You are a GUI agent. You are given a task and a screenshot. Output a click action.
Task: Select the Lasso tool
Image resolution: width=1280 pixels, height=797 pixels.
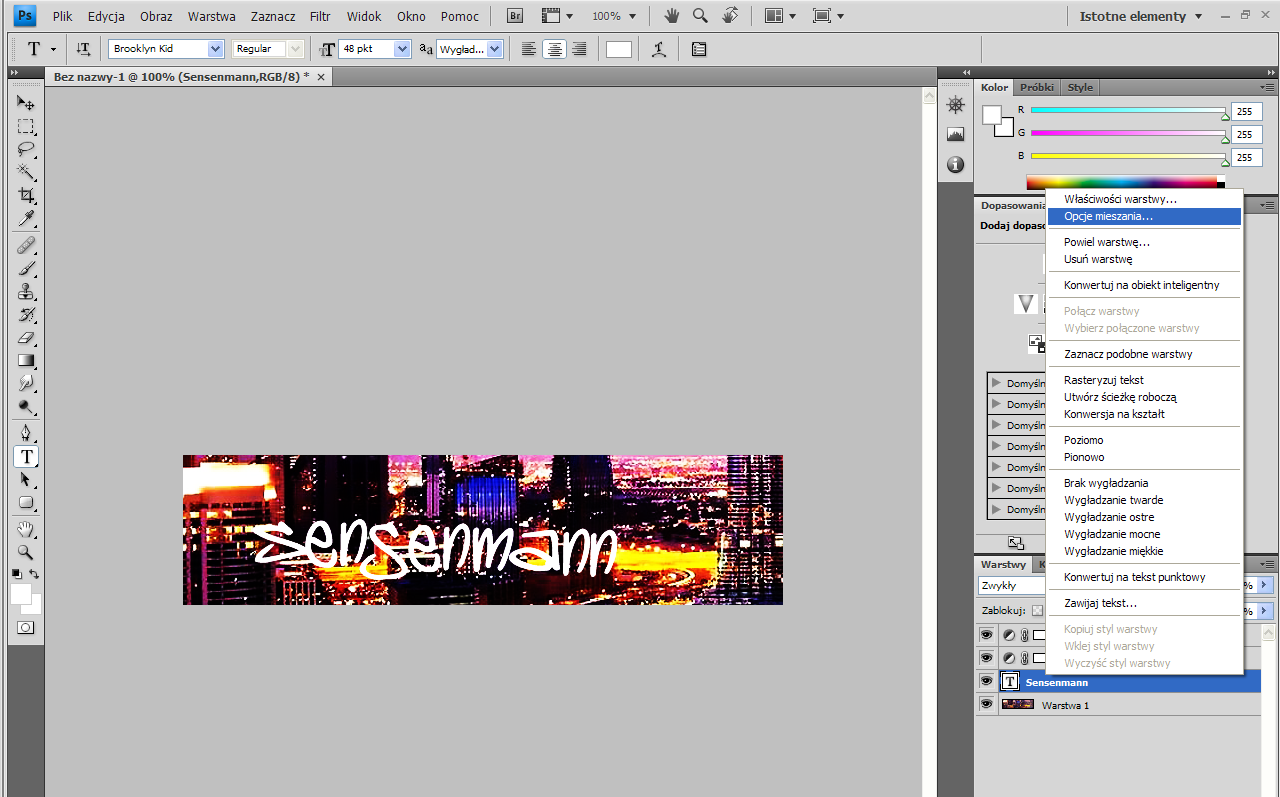pos(26,149)
